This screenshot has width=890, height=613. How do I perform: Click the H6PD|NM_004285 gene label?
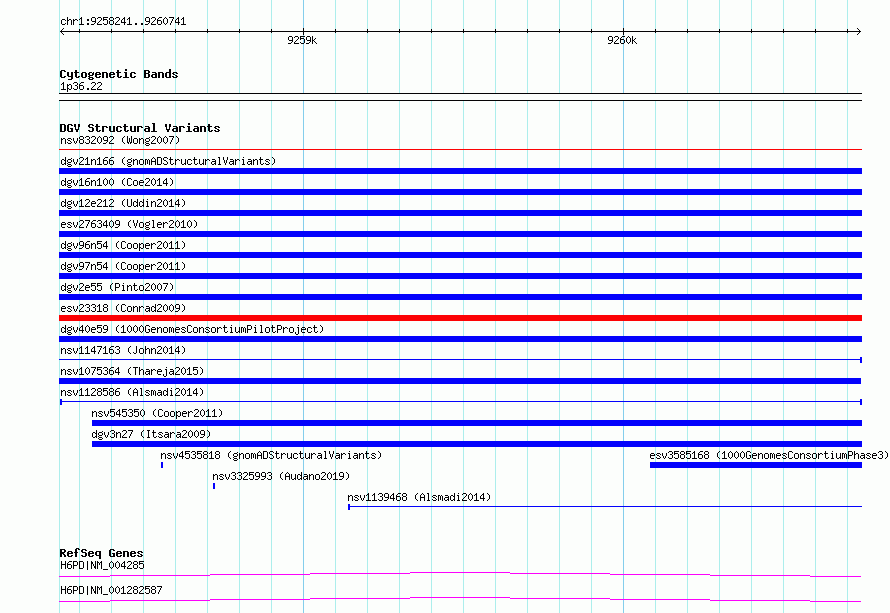point(102,565)
